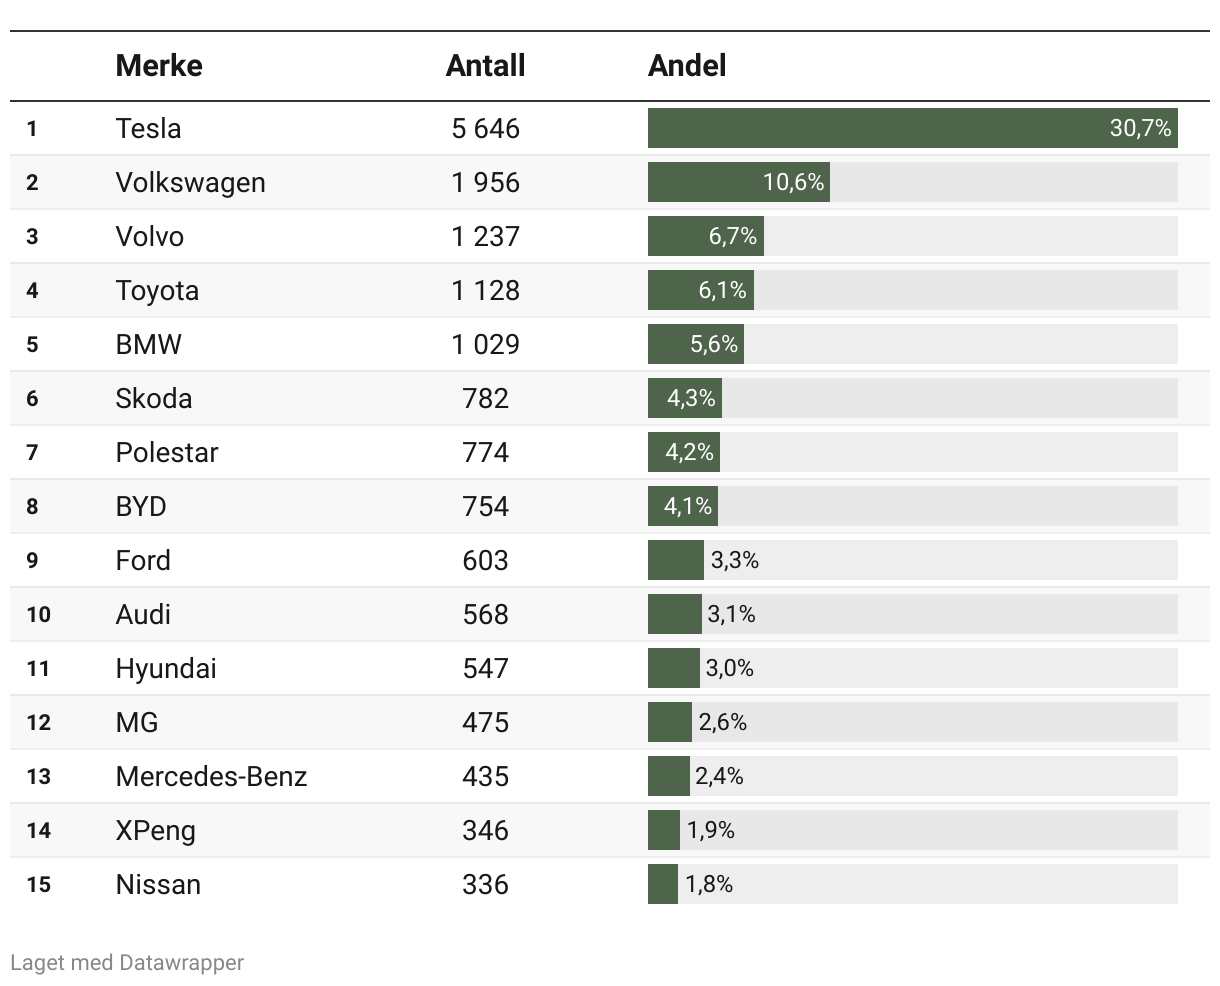Click the Antall column header
The width and height of the screenshot is (1220, 986).
[x=485, y=66]
